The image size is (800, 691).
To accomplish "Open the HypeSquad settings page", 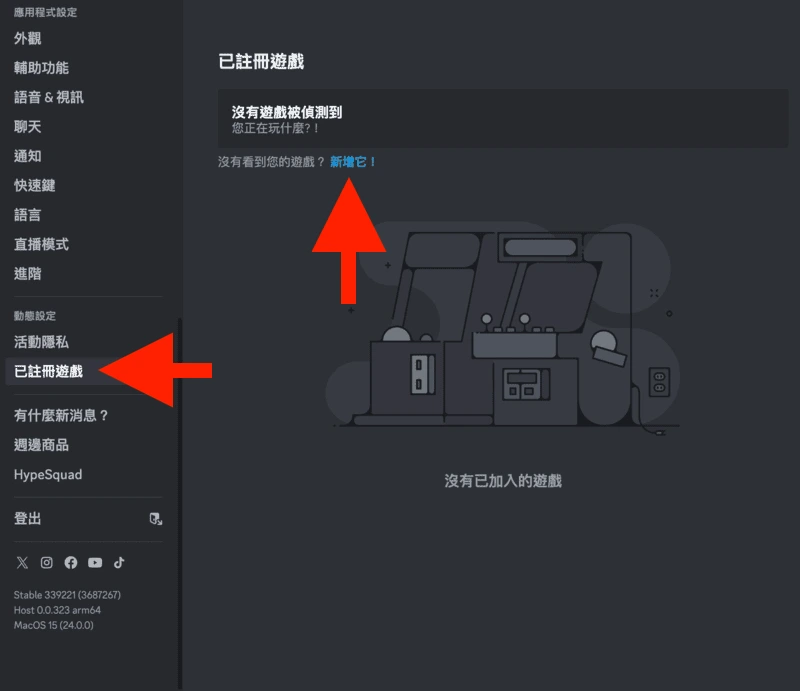I will coord(48,475).
